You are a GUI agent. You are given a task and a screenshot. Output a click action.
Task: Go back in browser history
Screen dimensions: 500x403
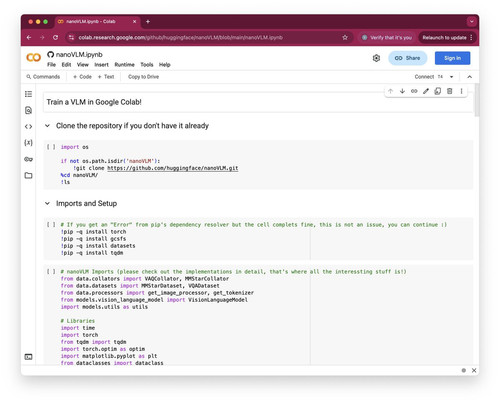(x=29, y=37)
